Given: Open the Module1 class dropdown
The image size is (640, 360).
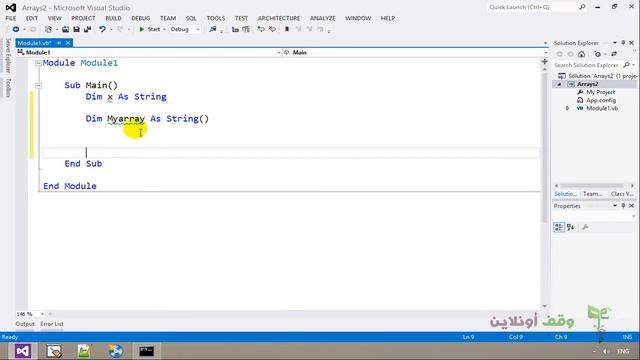Looking at the screenshot, I should point(149,53).
